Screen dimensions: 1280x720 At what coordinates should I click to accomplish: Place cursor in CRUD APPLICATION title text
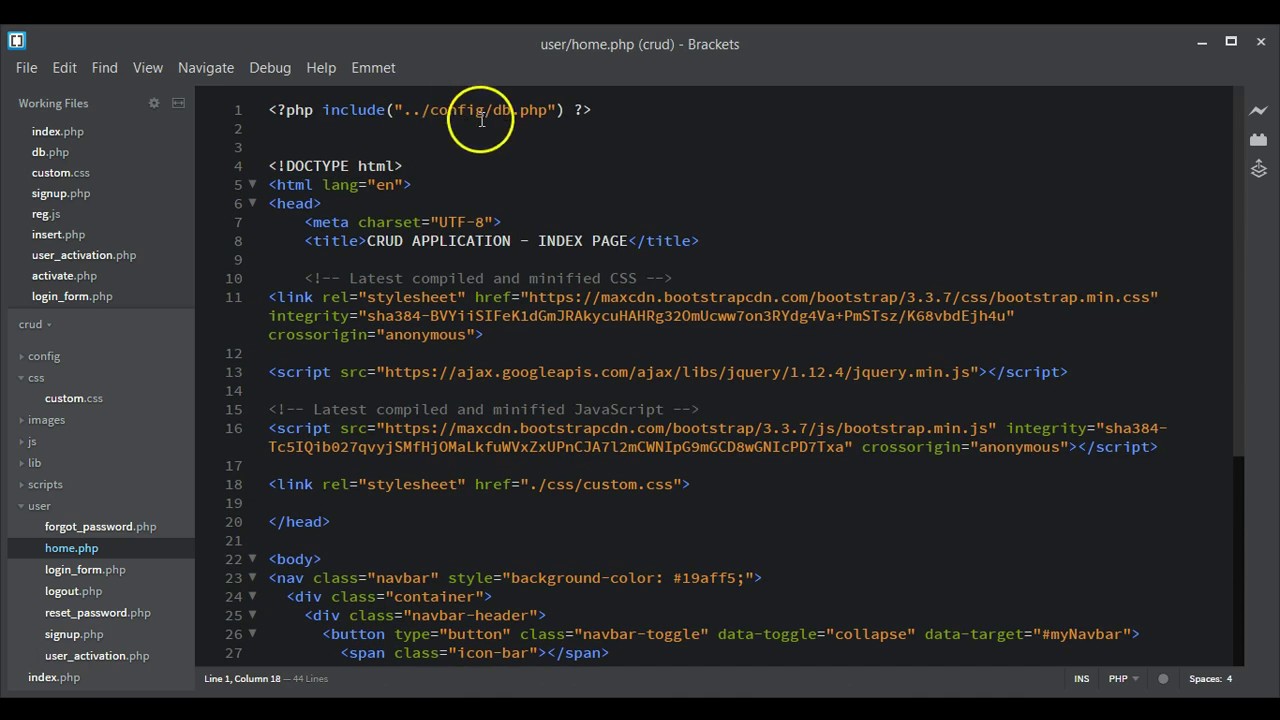point(497,241)
